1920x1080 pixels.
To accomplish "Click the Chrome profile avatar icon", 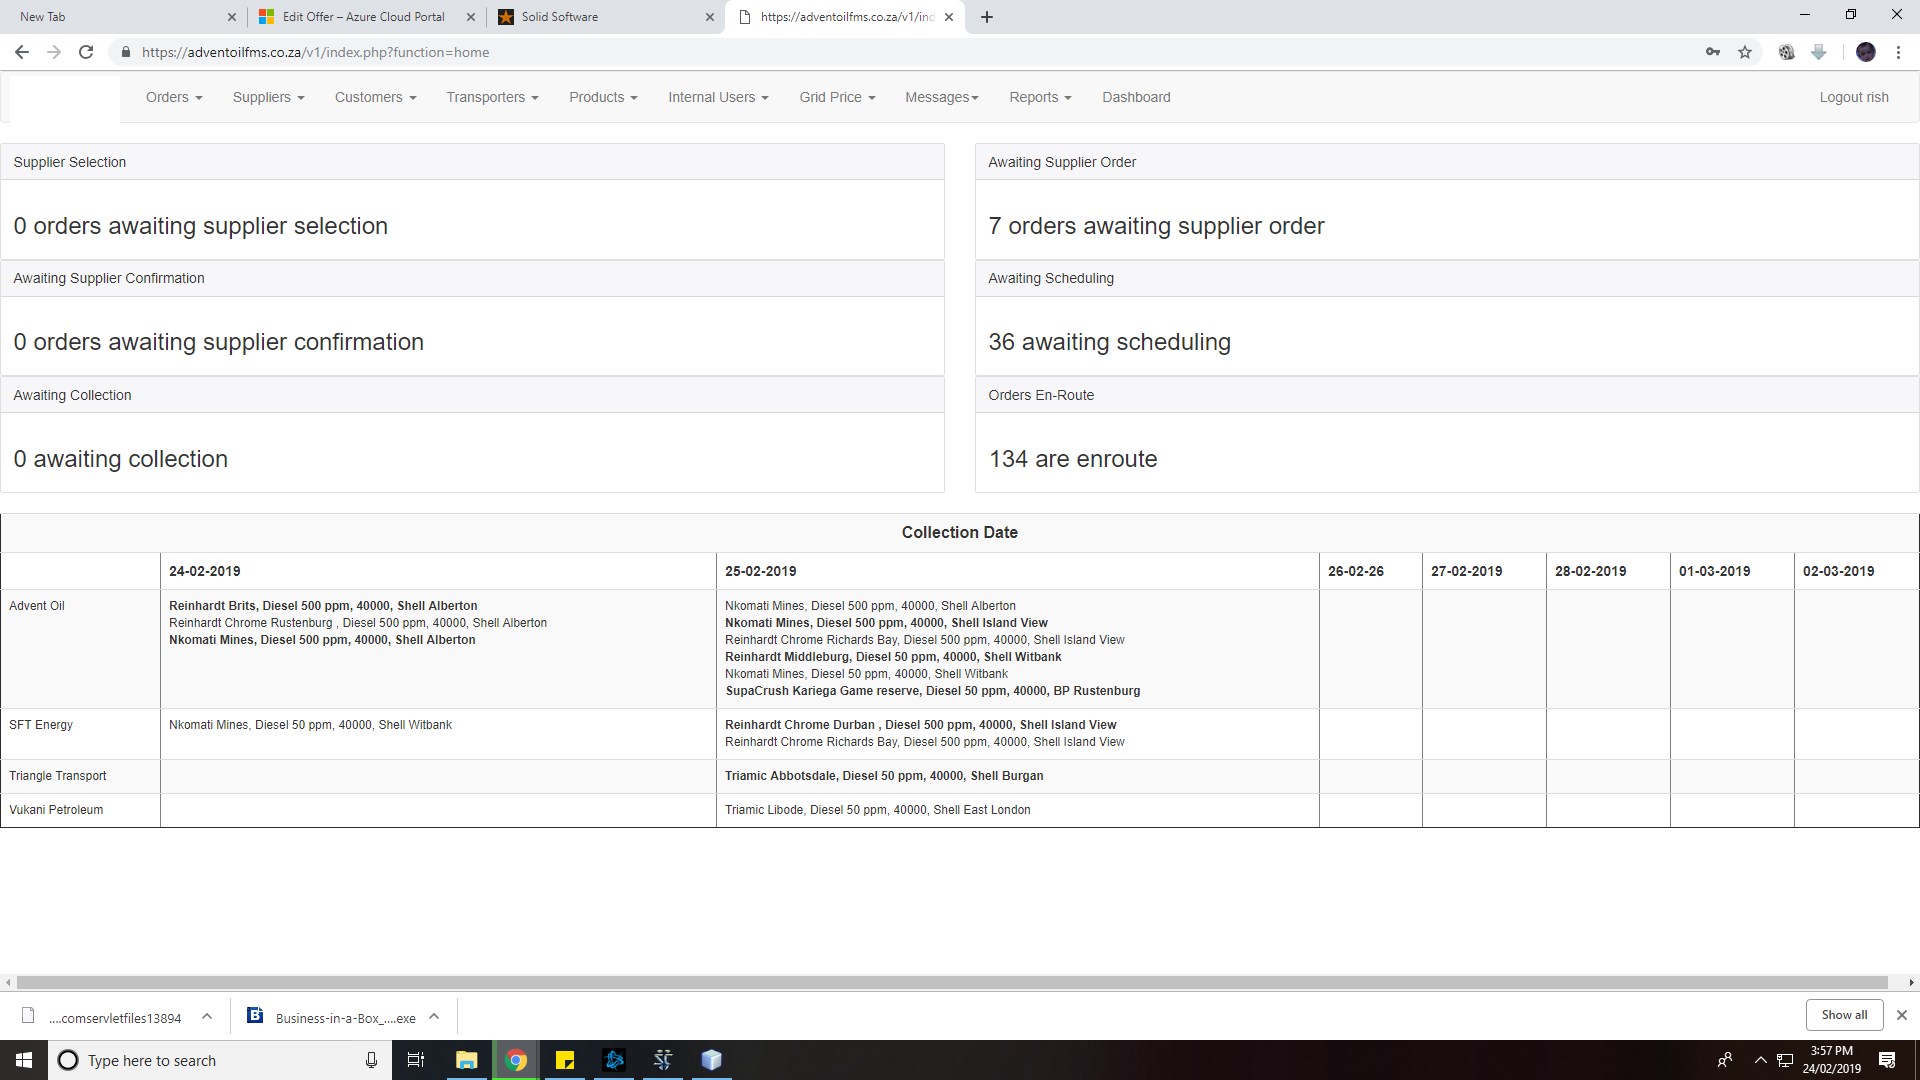I will click(x=1865, y=52).
